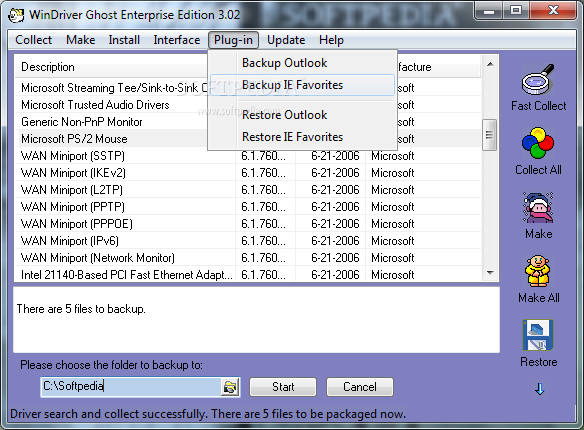Open the Interface menu

(x=177, y=40)
